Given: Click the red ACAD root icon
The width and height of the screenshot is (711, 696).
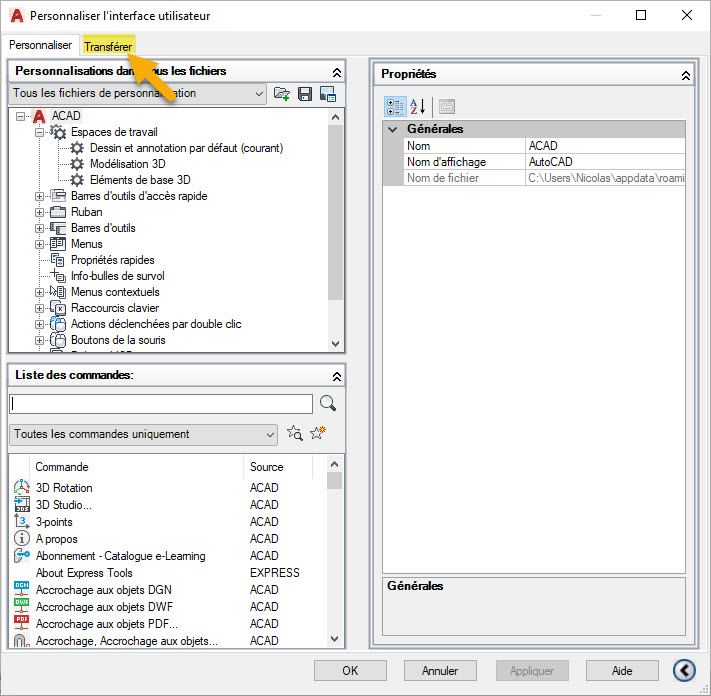Looking at the screenshot, I should [39, 117].
